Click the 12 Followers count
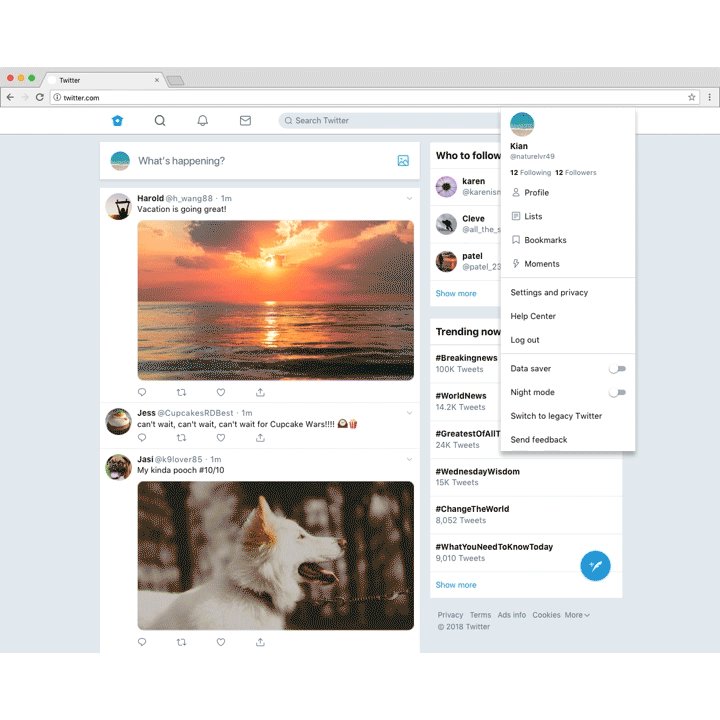The width and height of the screenshot is (720, 720). (x=576, y=173)
